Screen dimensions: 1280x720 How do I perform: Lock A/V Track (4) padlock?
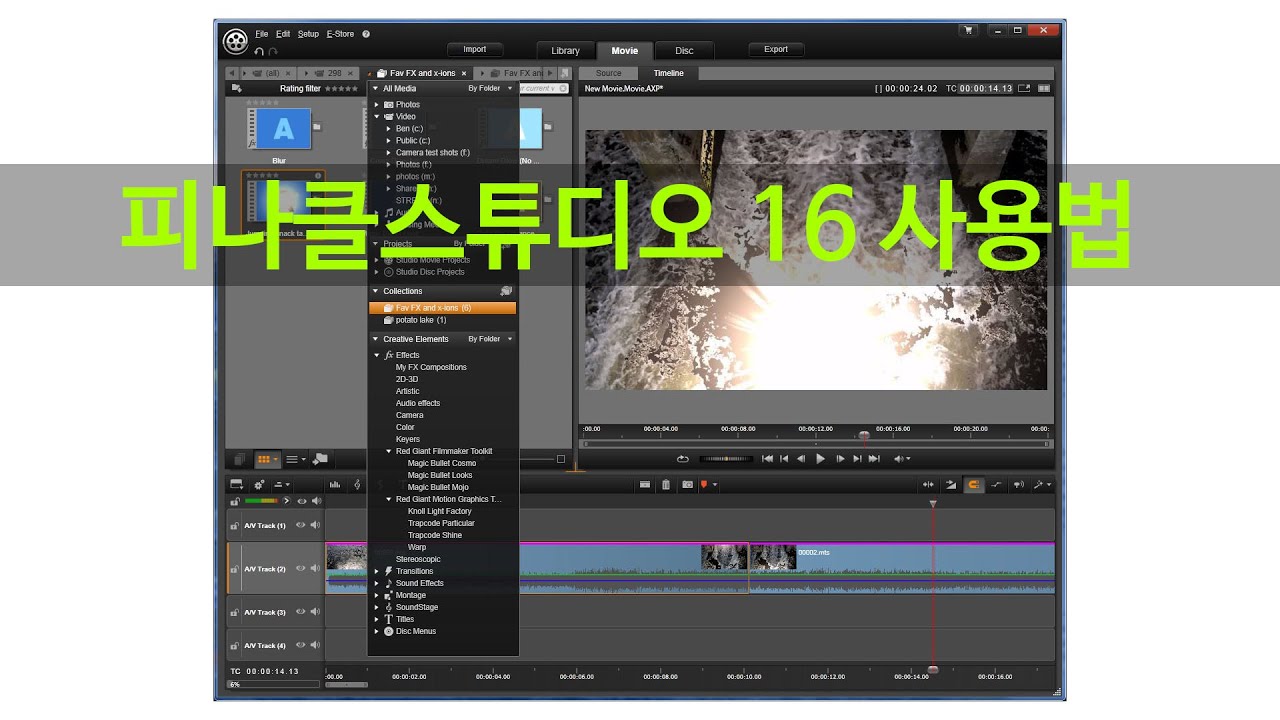click(235, 646)
